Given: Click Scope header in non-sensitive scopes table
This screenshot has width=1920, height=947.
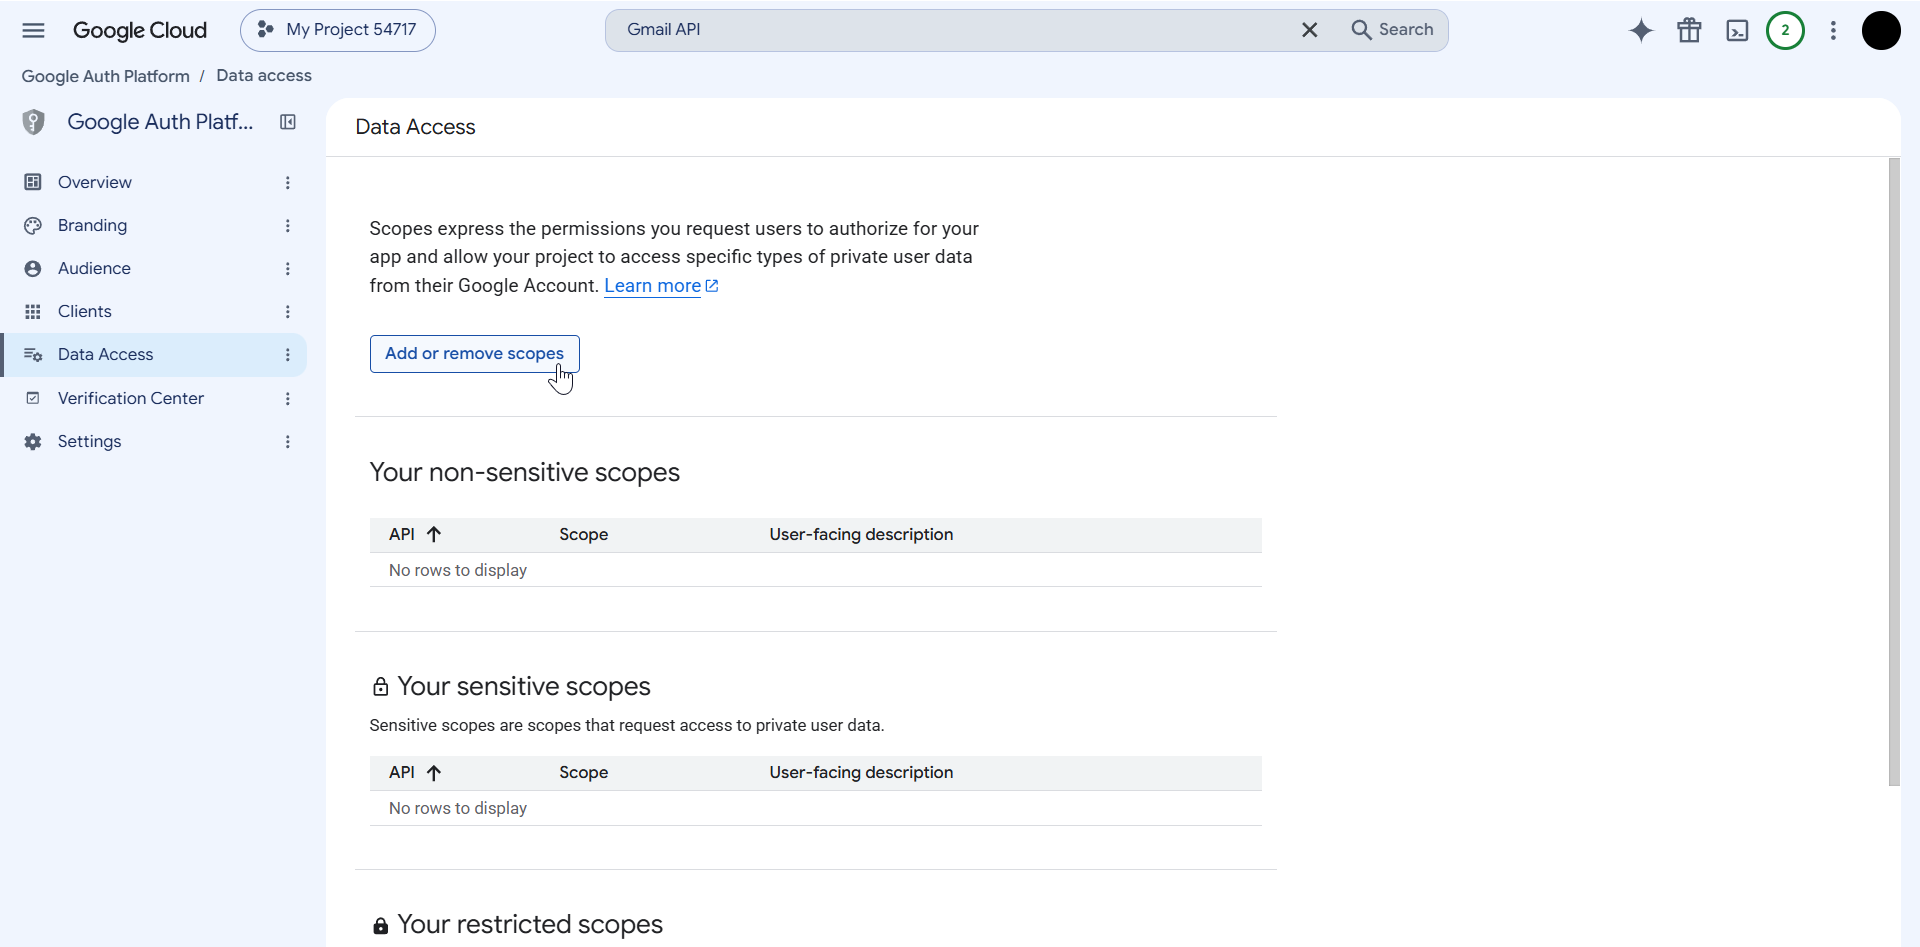Looking at the screenshot, I should pyautogui.click(x=584, y=534).
